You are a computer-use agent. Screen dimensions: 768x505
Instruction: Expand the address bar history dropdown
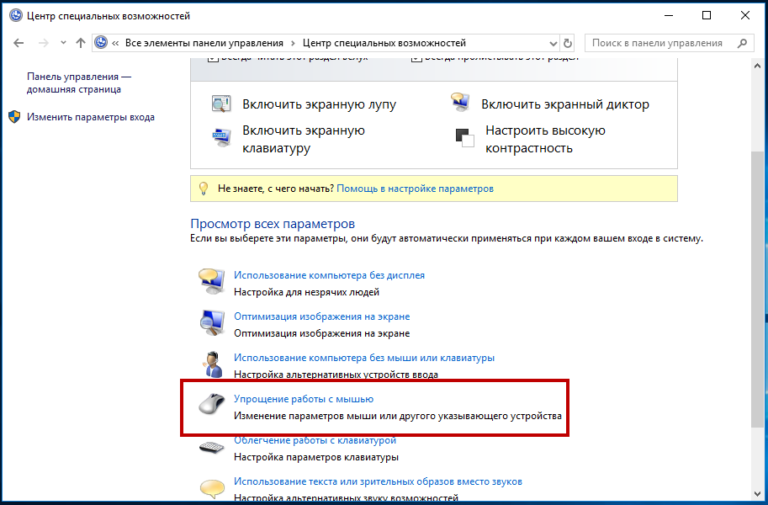click(x=553, y=44)
